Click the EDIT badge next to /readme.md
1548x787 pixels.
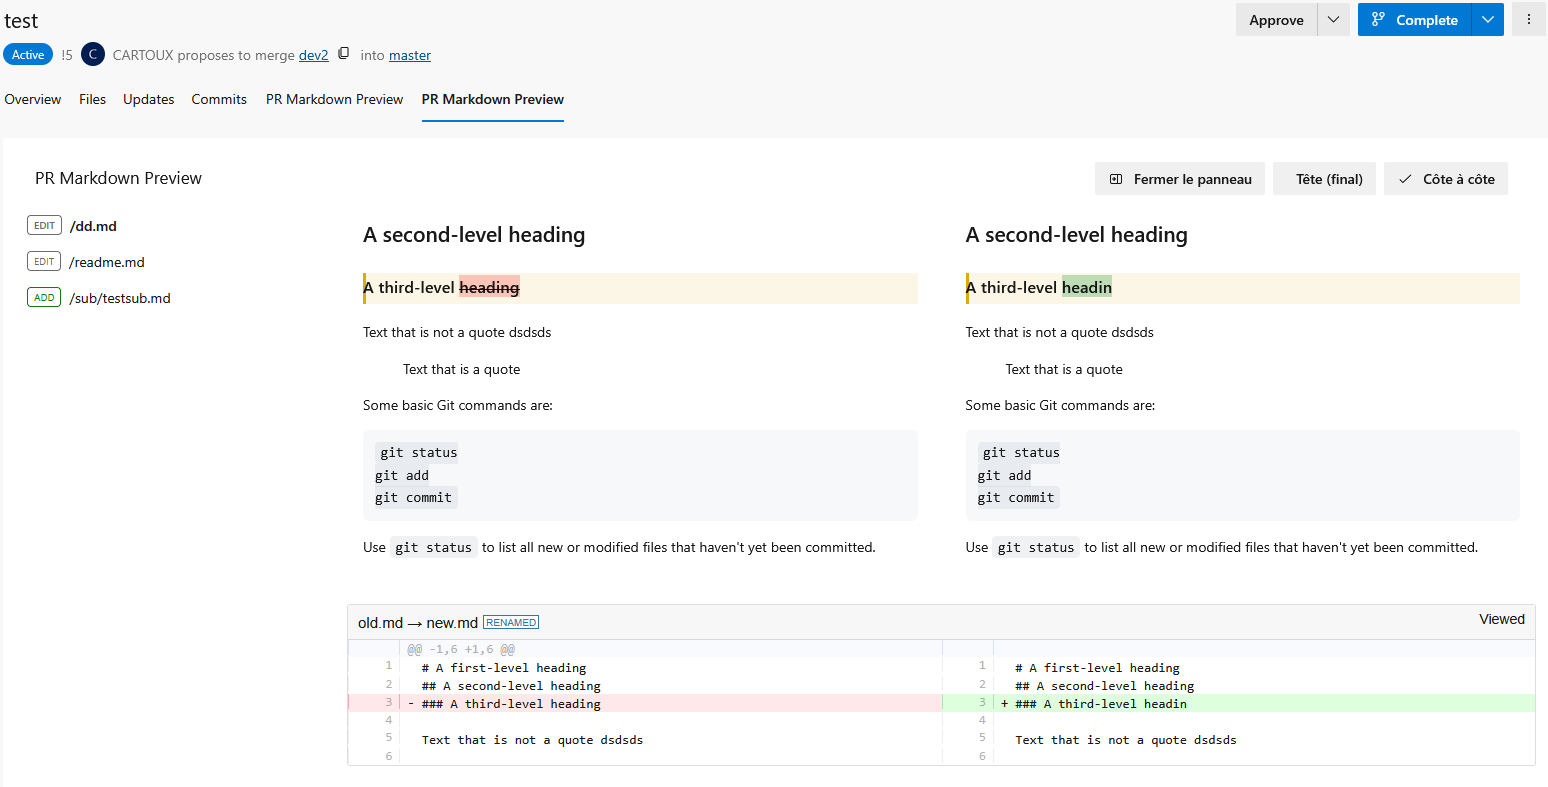pyautogui.click(x=44, y=262)
